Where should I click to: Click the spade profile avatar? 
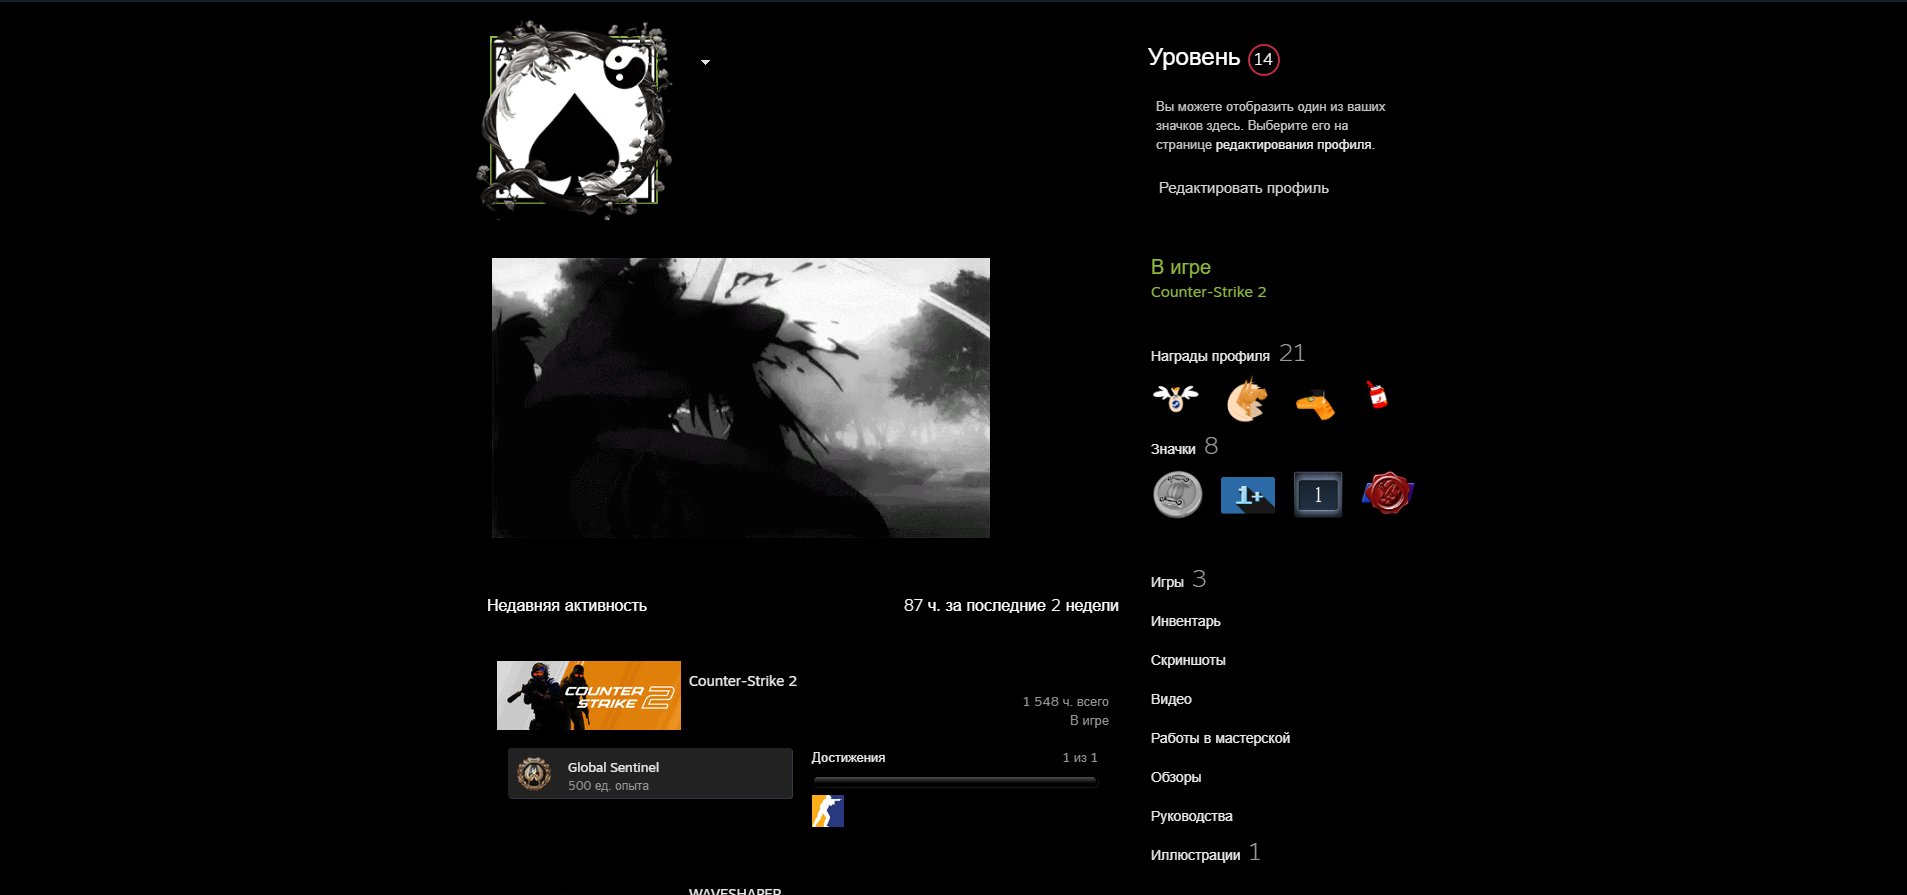pos(574,120)
